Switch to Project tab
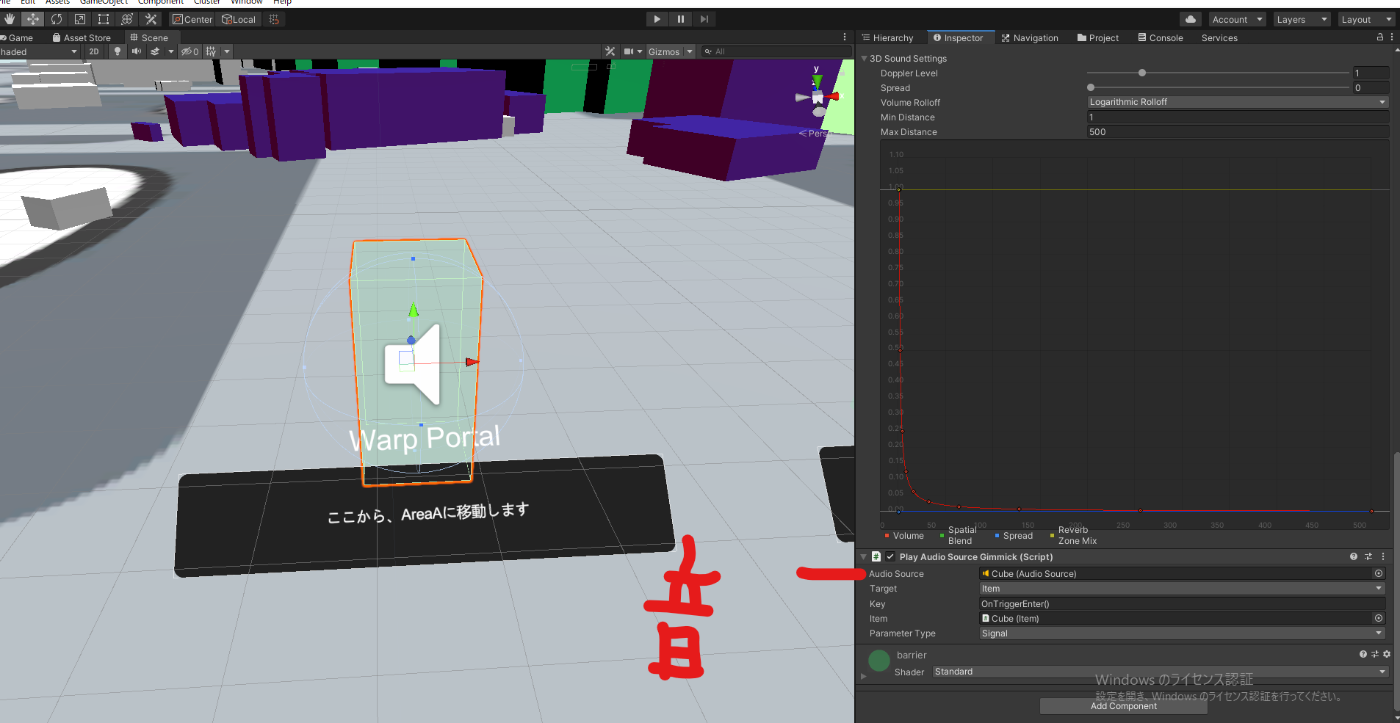Viewport: 1400px width, 723px height. 1098,38
